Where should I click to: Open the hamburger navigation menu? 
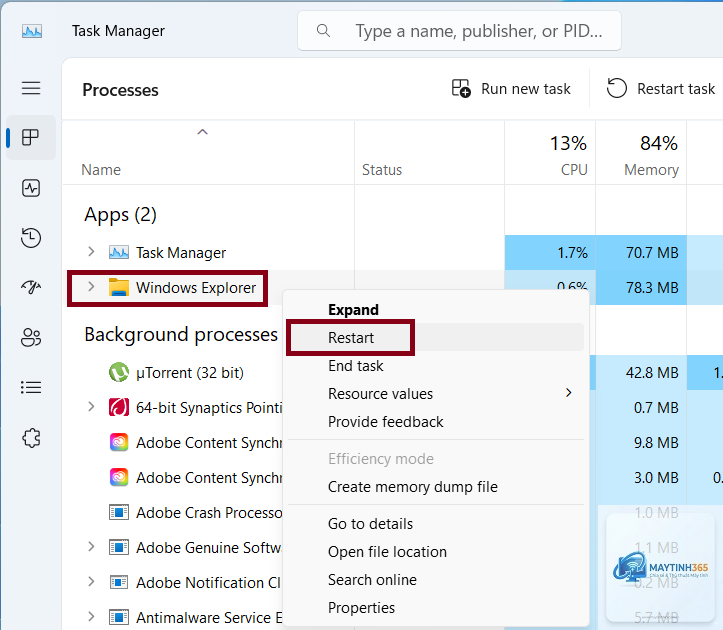31,88
